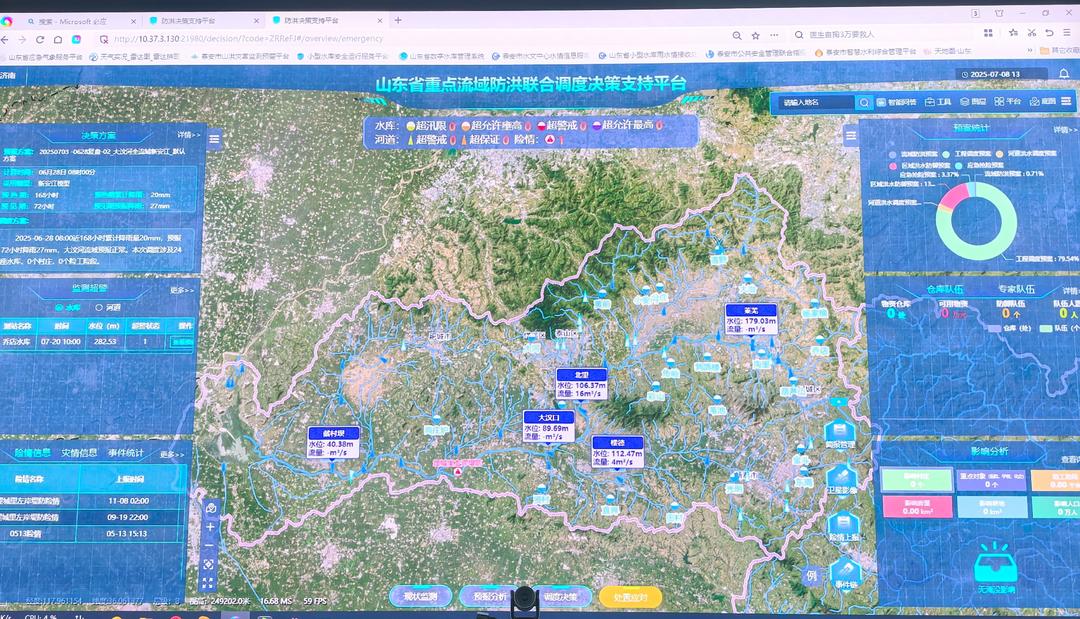Click the 卫星影像 satellite imagery icon
Viewport: 1080px width, 619px height.
point(842,478)
